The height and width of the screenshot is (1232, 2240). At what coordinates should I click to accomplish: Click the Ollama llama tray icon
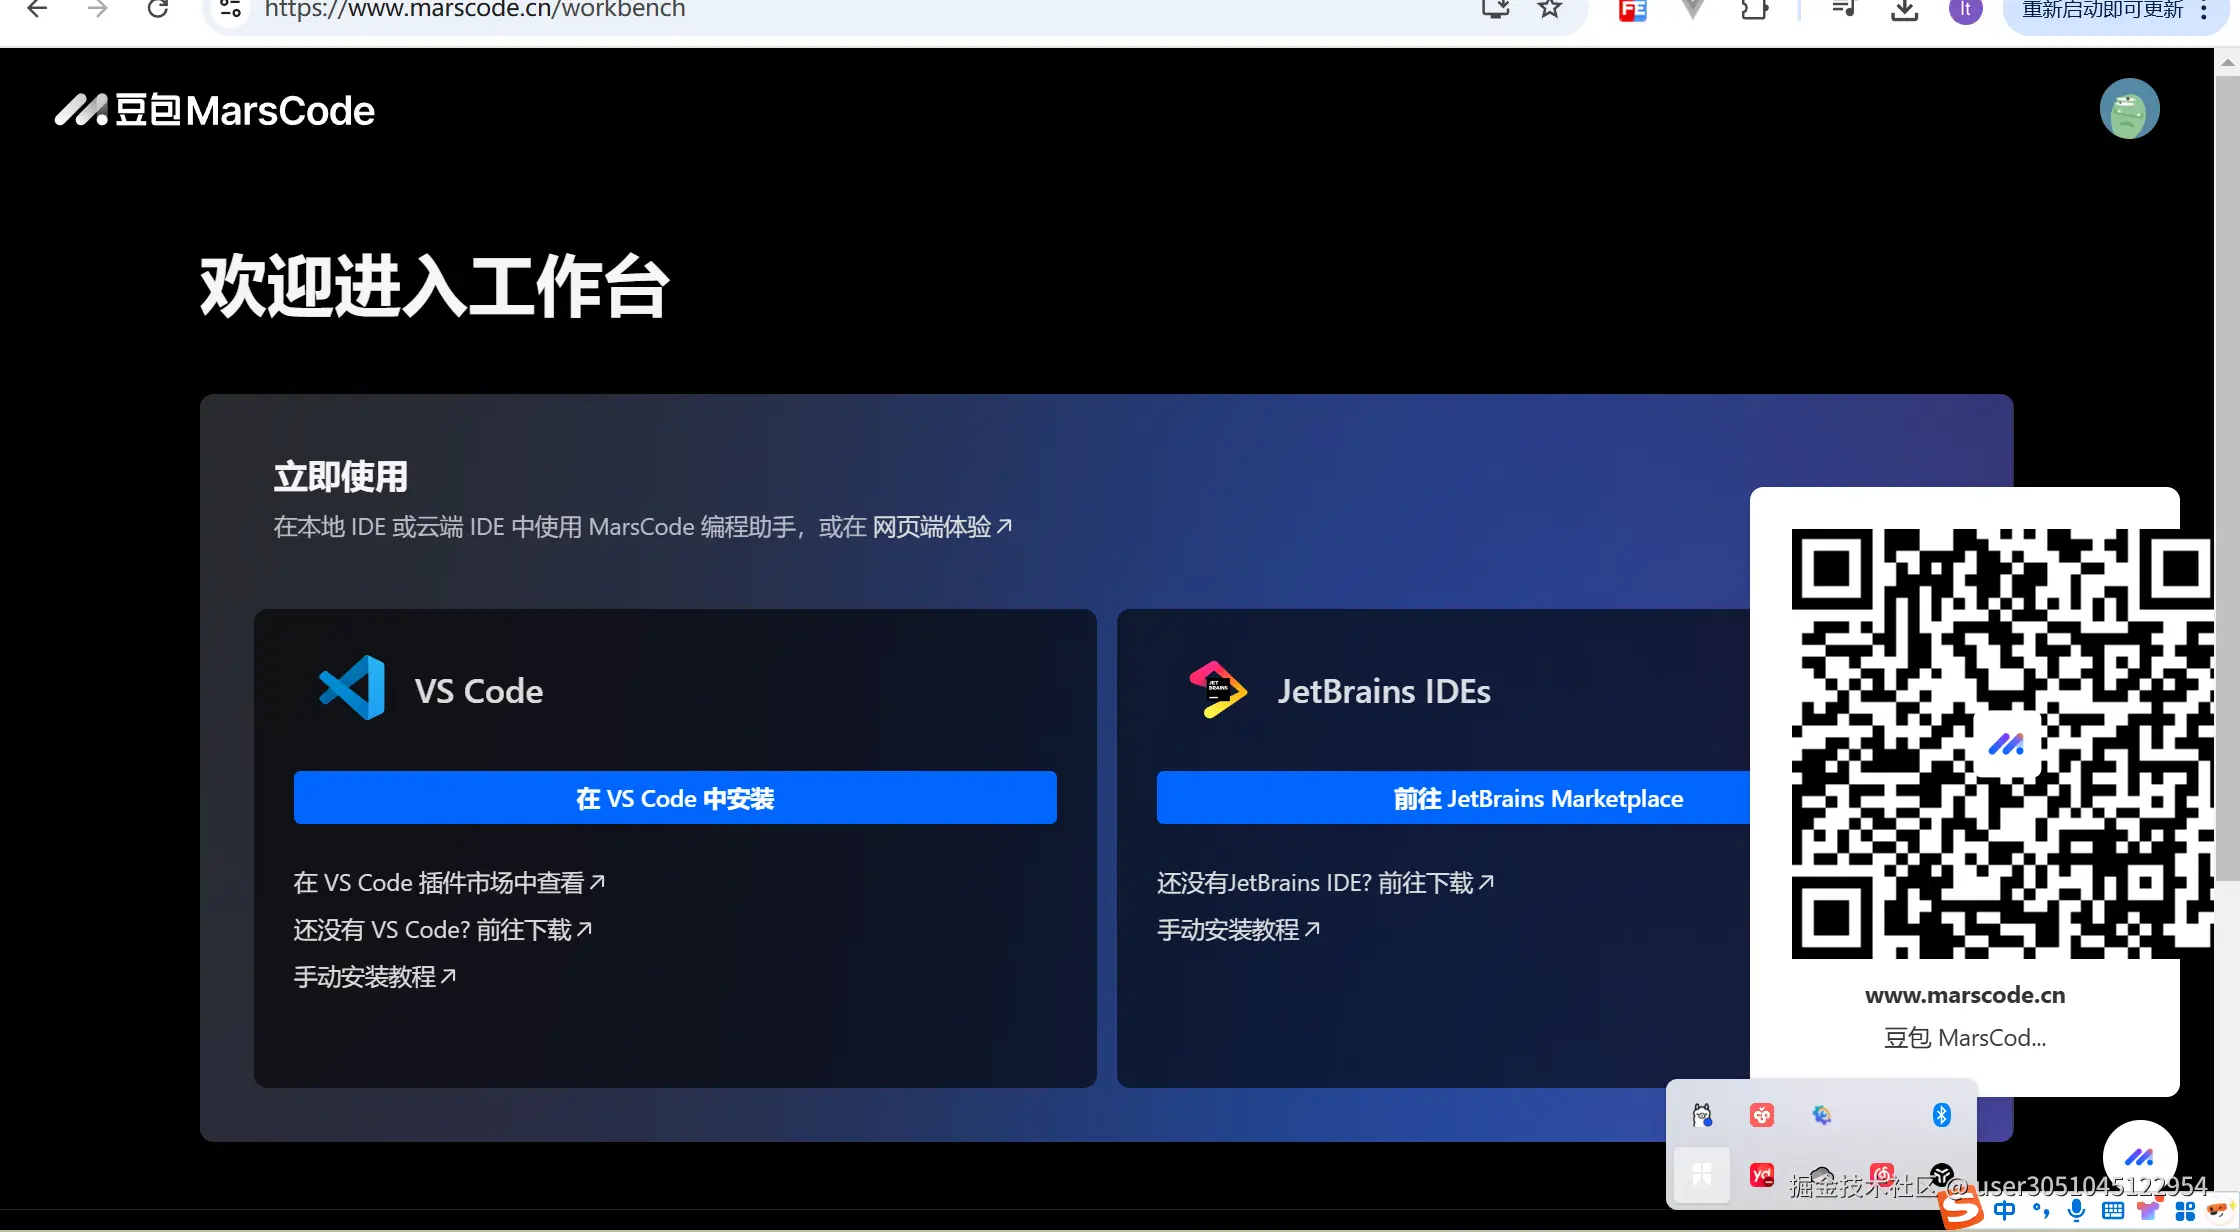(x=1702, y=1115)
